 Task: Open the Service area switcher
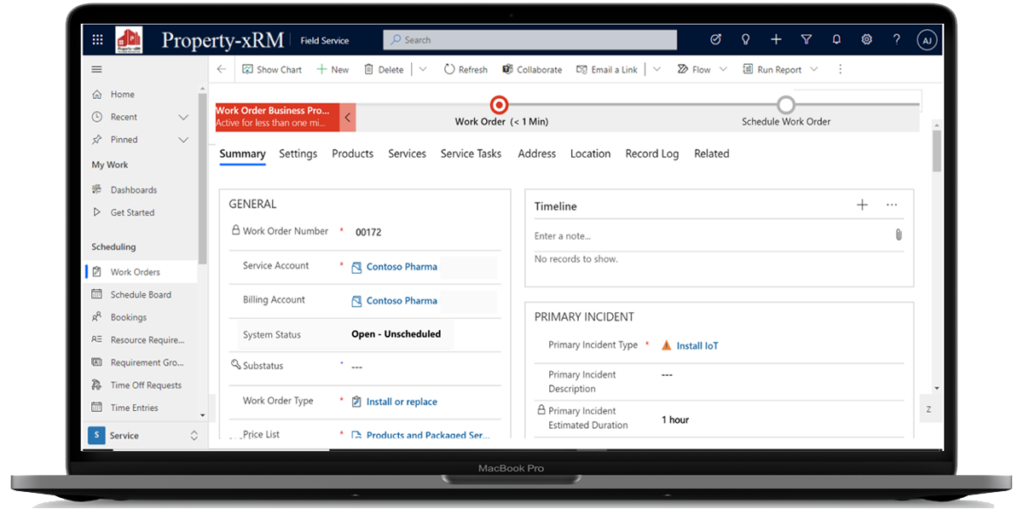(x=142, y=435)
